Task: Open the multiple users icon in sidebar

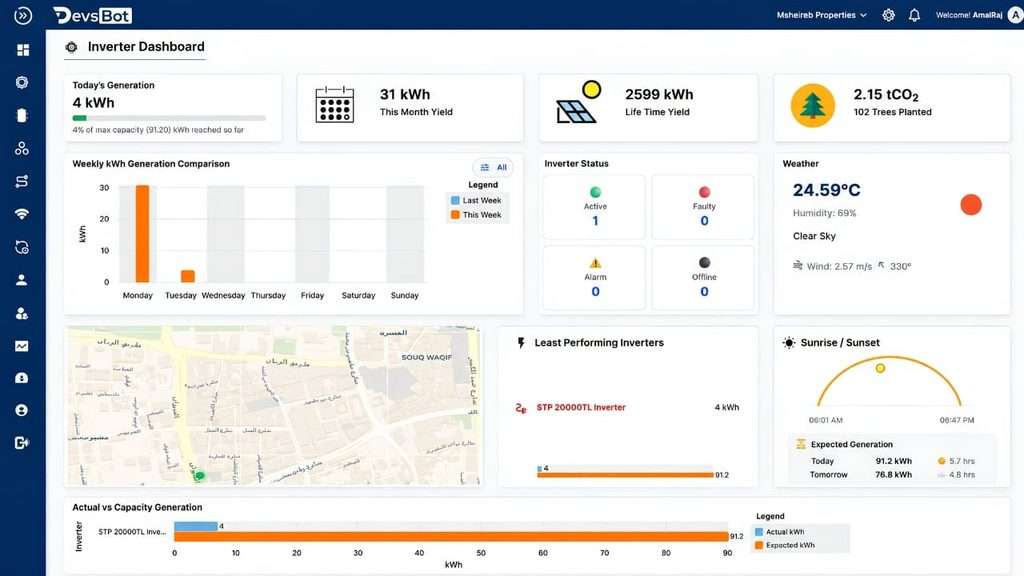Action: click(22, 313)
